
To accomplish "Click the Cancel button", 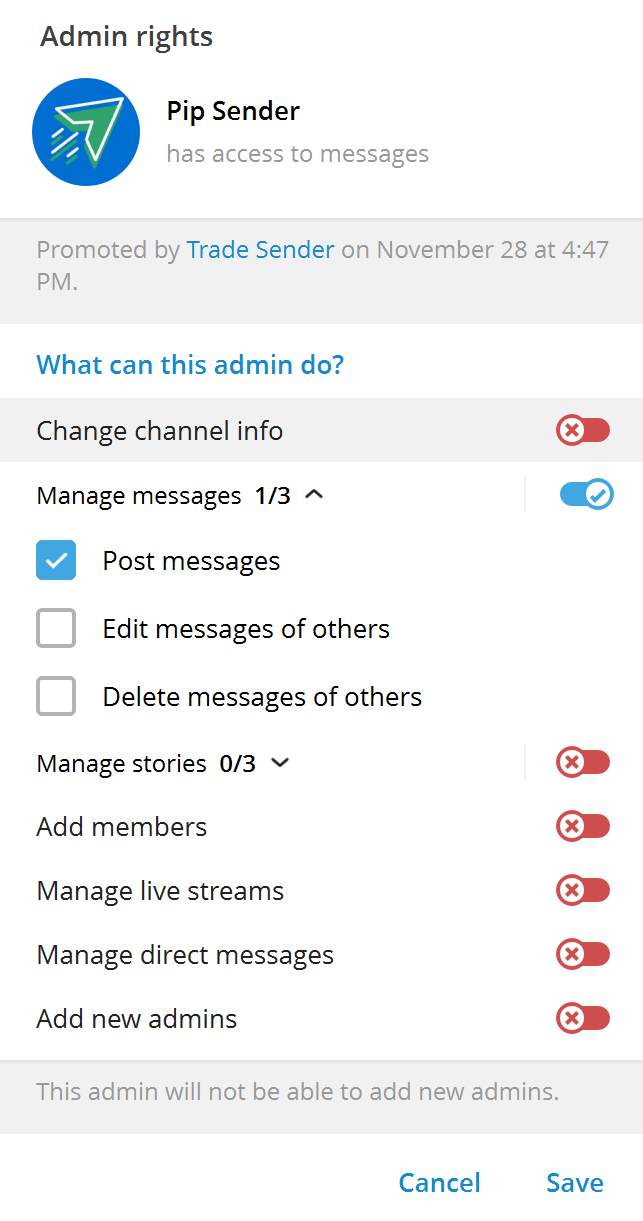I will click(x=439, y=1182).
